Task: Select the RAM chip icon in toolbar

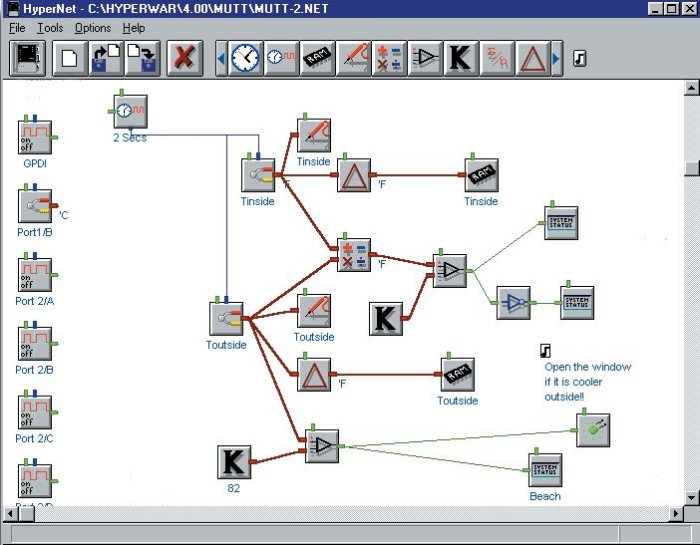Action: click(x=318, y=58)
